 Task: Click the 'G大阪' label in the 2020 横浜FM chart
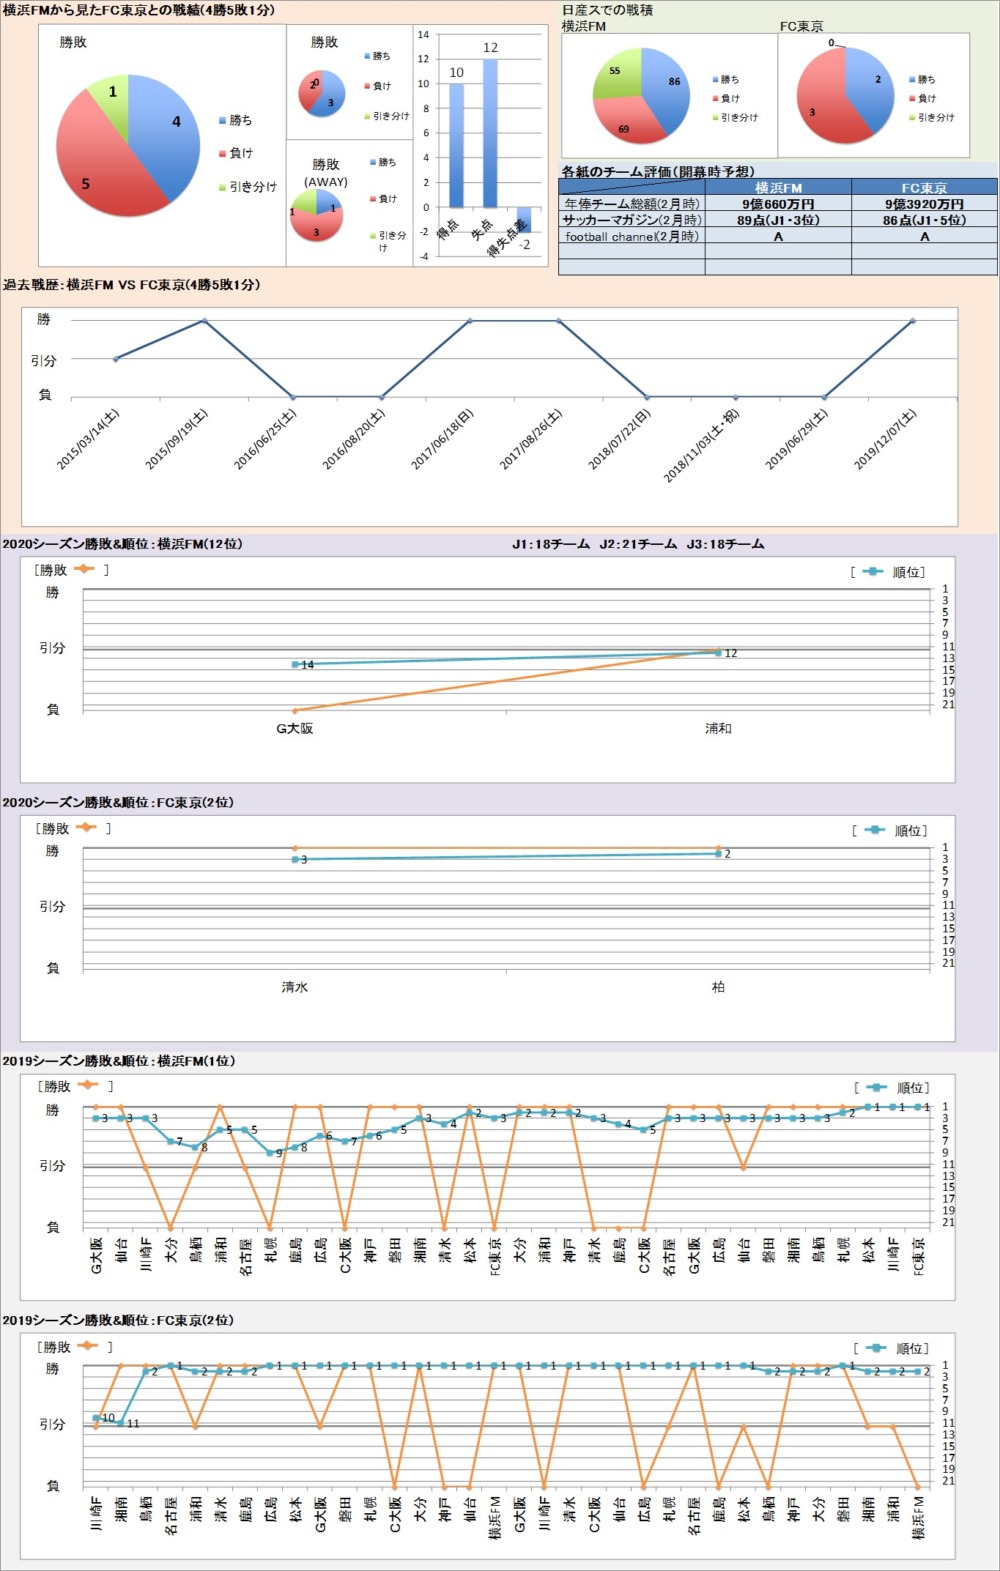295,729
